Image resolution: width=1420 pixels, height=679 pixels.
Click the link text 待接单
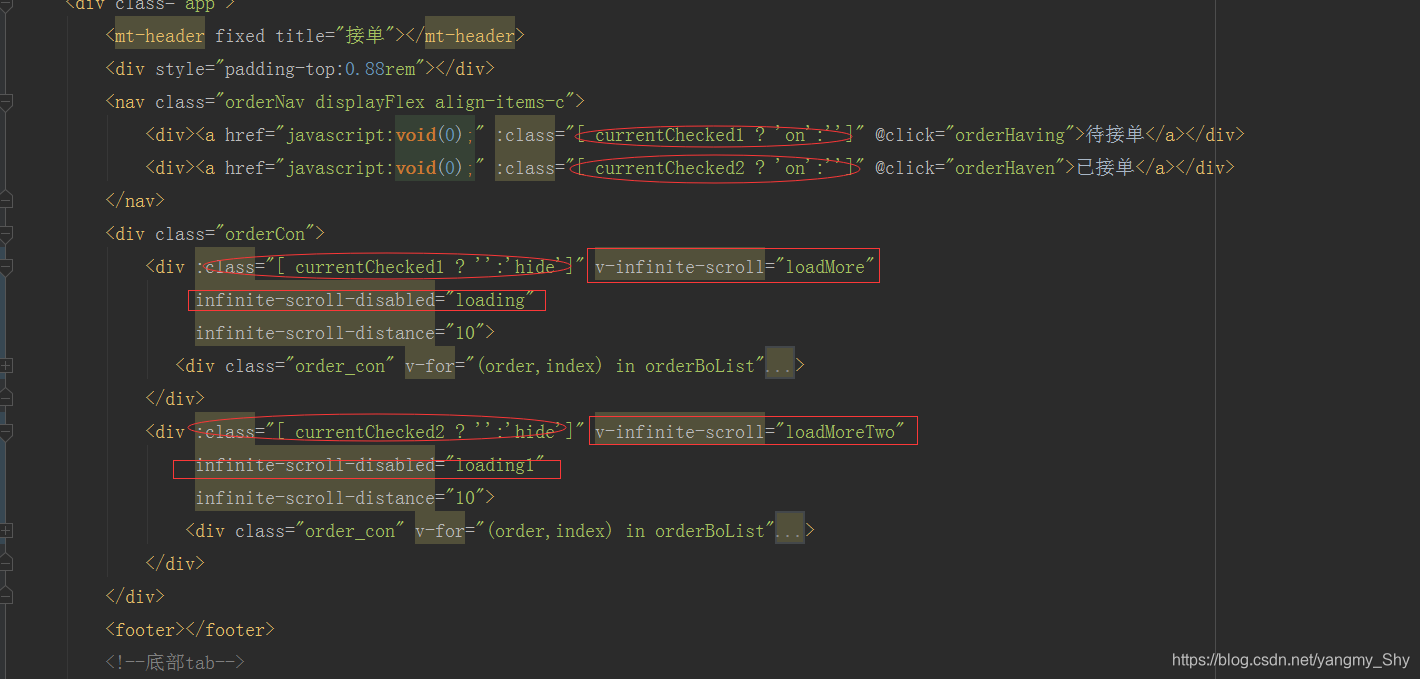(1114, 135)
